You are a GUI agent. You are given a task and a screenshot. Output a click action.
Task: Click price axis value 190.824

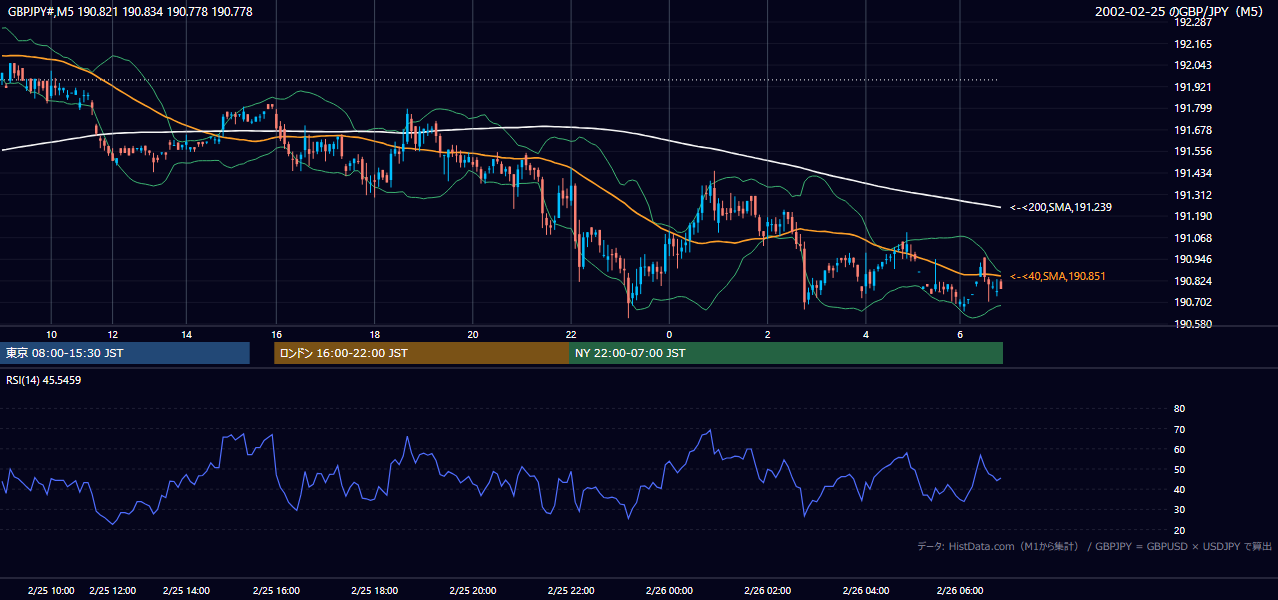pyautogui.click(x=1193, y=281)
